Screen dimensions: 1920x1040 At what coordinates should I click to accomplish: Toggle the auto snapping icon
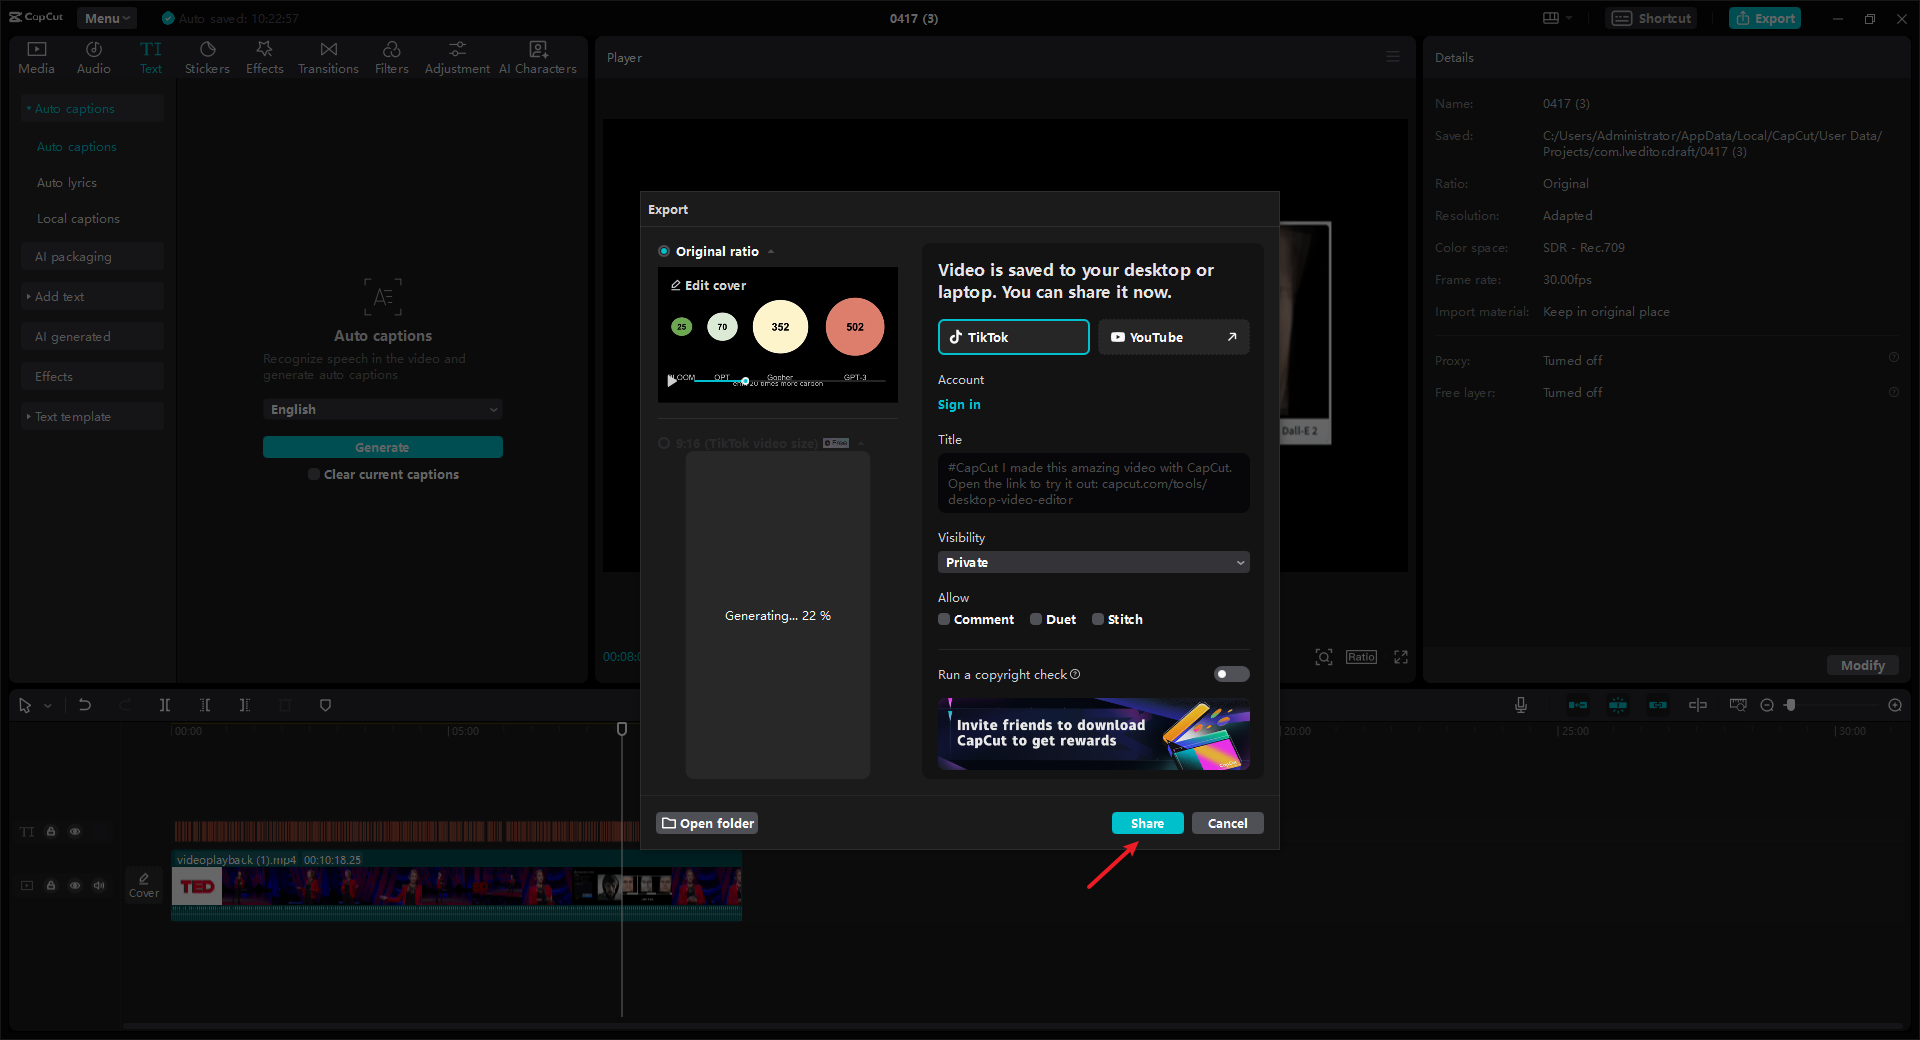(1618, 705)
